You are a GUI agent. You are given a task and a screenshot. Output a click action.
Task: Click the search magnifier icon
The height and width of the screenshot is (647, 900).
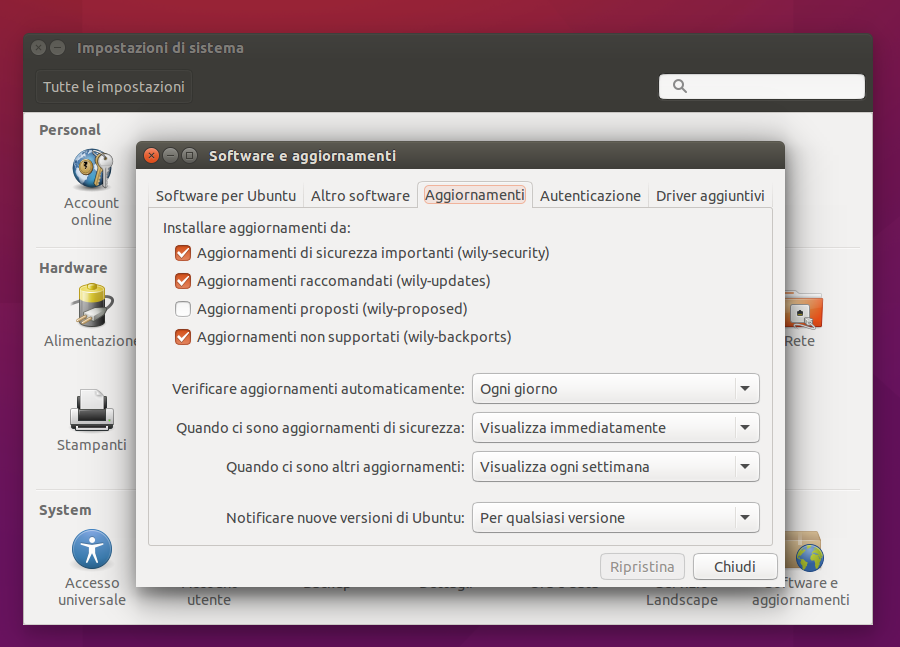[680, 86]
